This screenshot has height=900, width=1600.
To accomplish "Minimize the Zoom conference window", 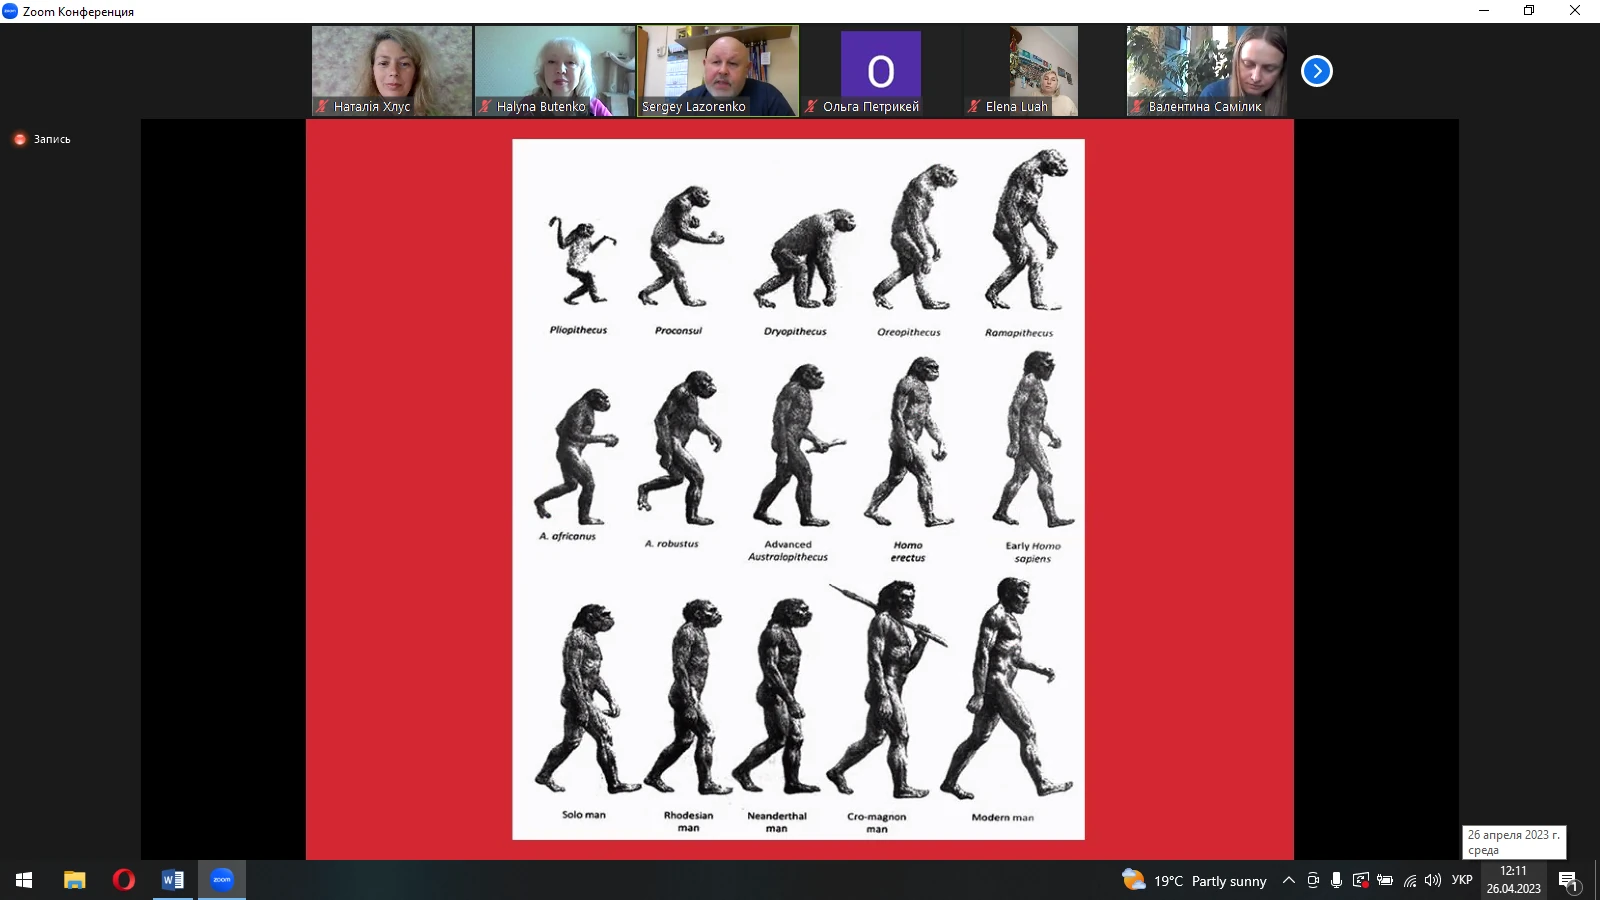I will pyautogui.click(x=1484, y=11).
